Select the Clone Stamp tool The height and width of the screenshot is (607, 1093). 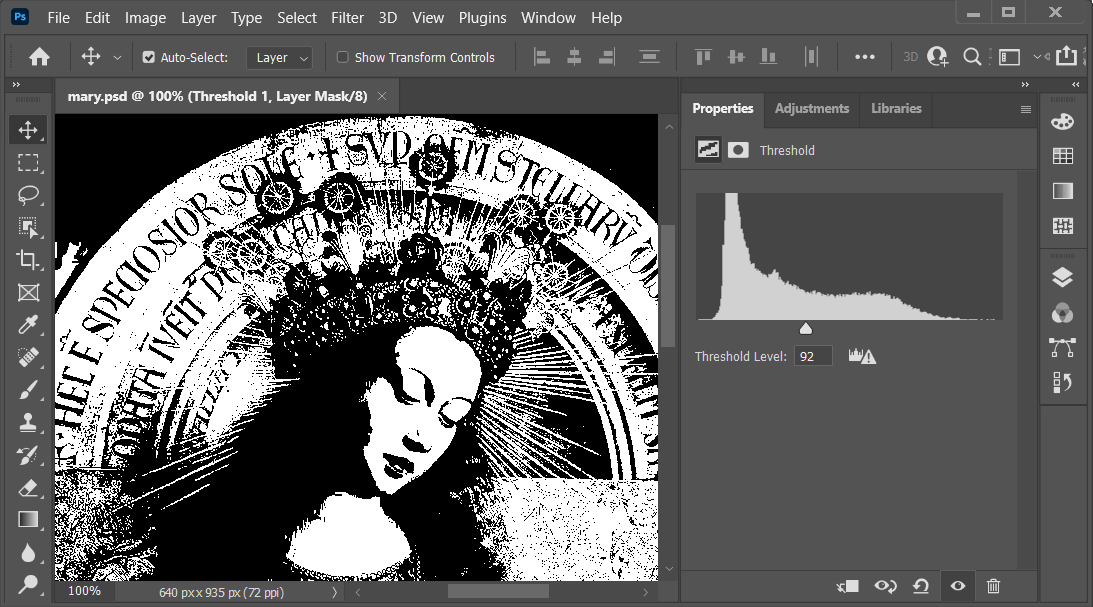(x=28, y=422)
